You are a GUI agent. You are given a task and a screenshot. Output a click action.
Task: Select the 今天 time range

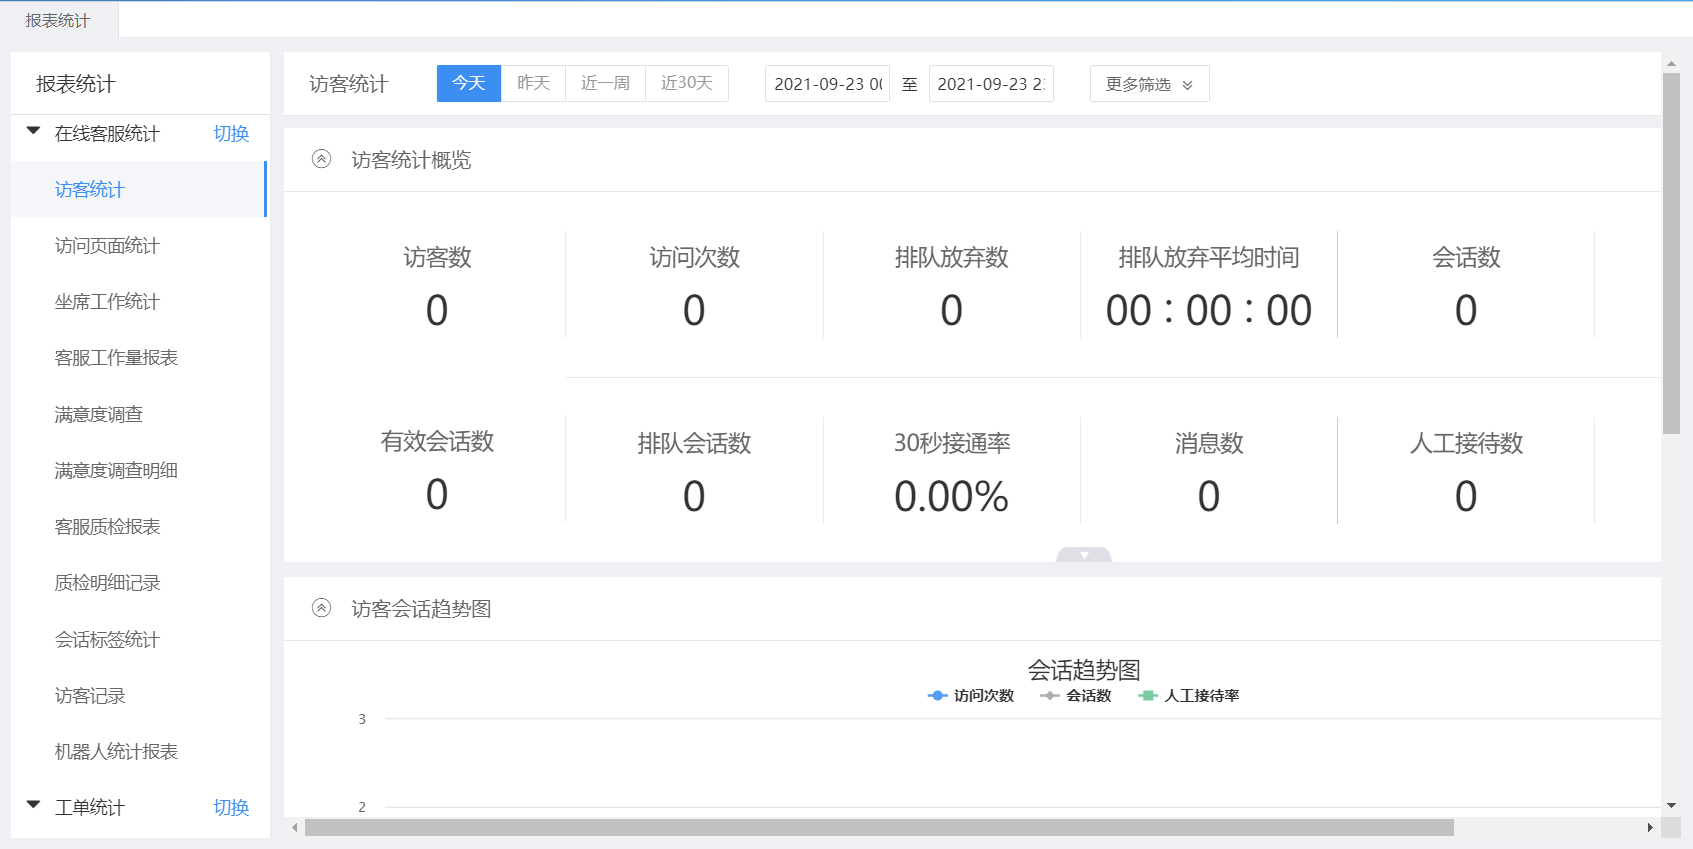(468, 83)
